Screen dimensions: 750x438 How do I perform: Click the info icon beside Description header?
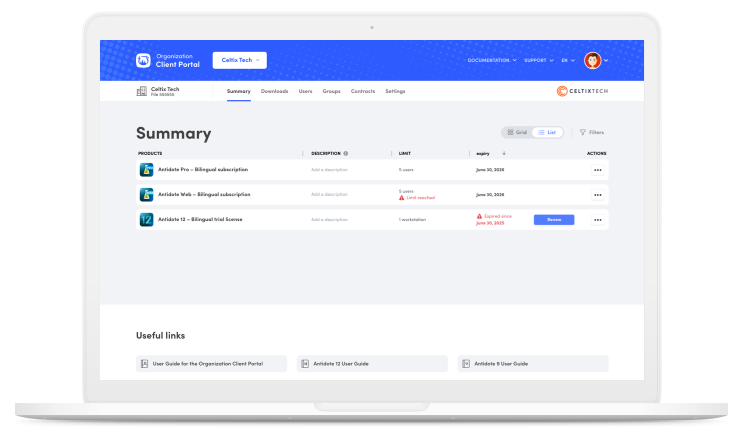click(346, 153)
